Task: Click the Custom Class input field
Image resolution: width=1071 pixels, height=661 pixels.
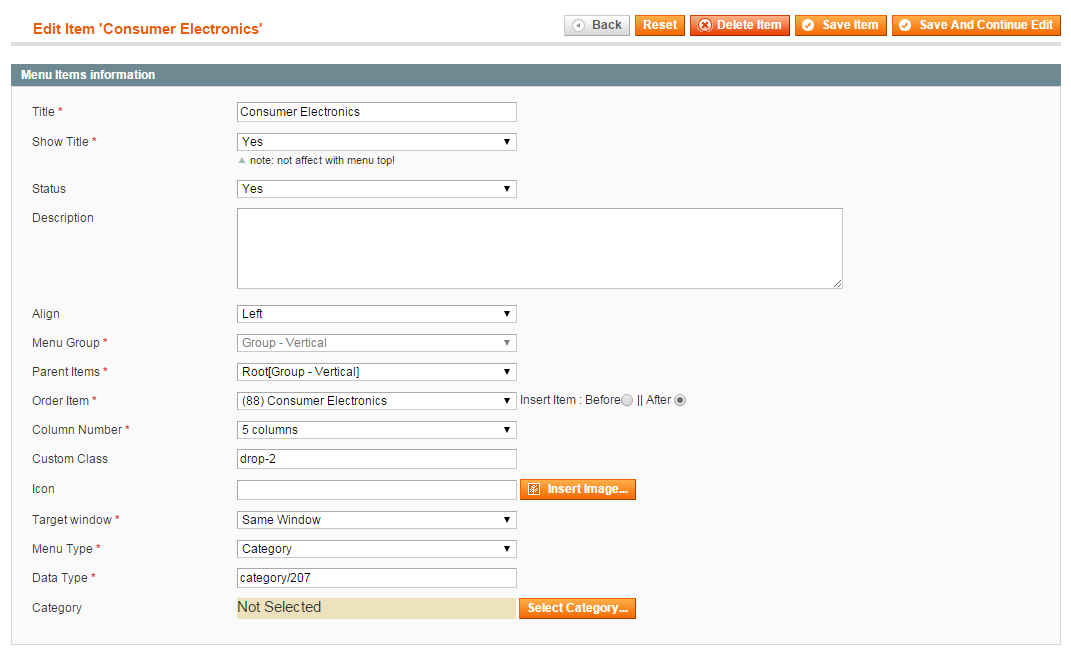Action: tap(376, 459)
